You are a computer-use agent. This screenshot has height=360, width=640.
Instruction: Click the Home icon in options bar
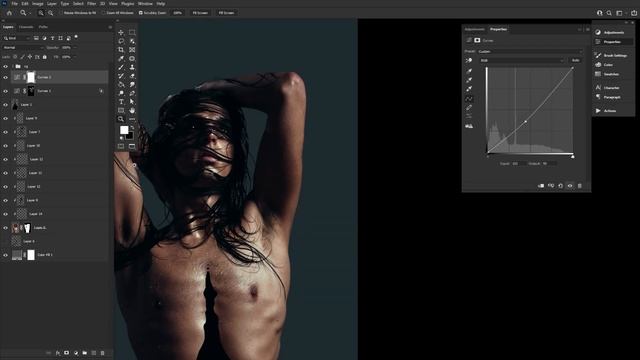tap(9, 13)
